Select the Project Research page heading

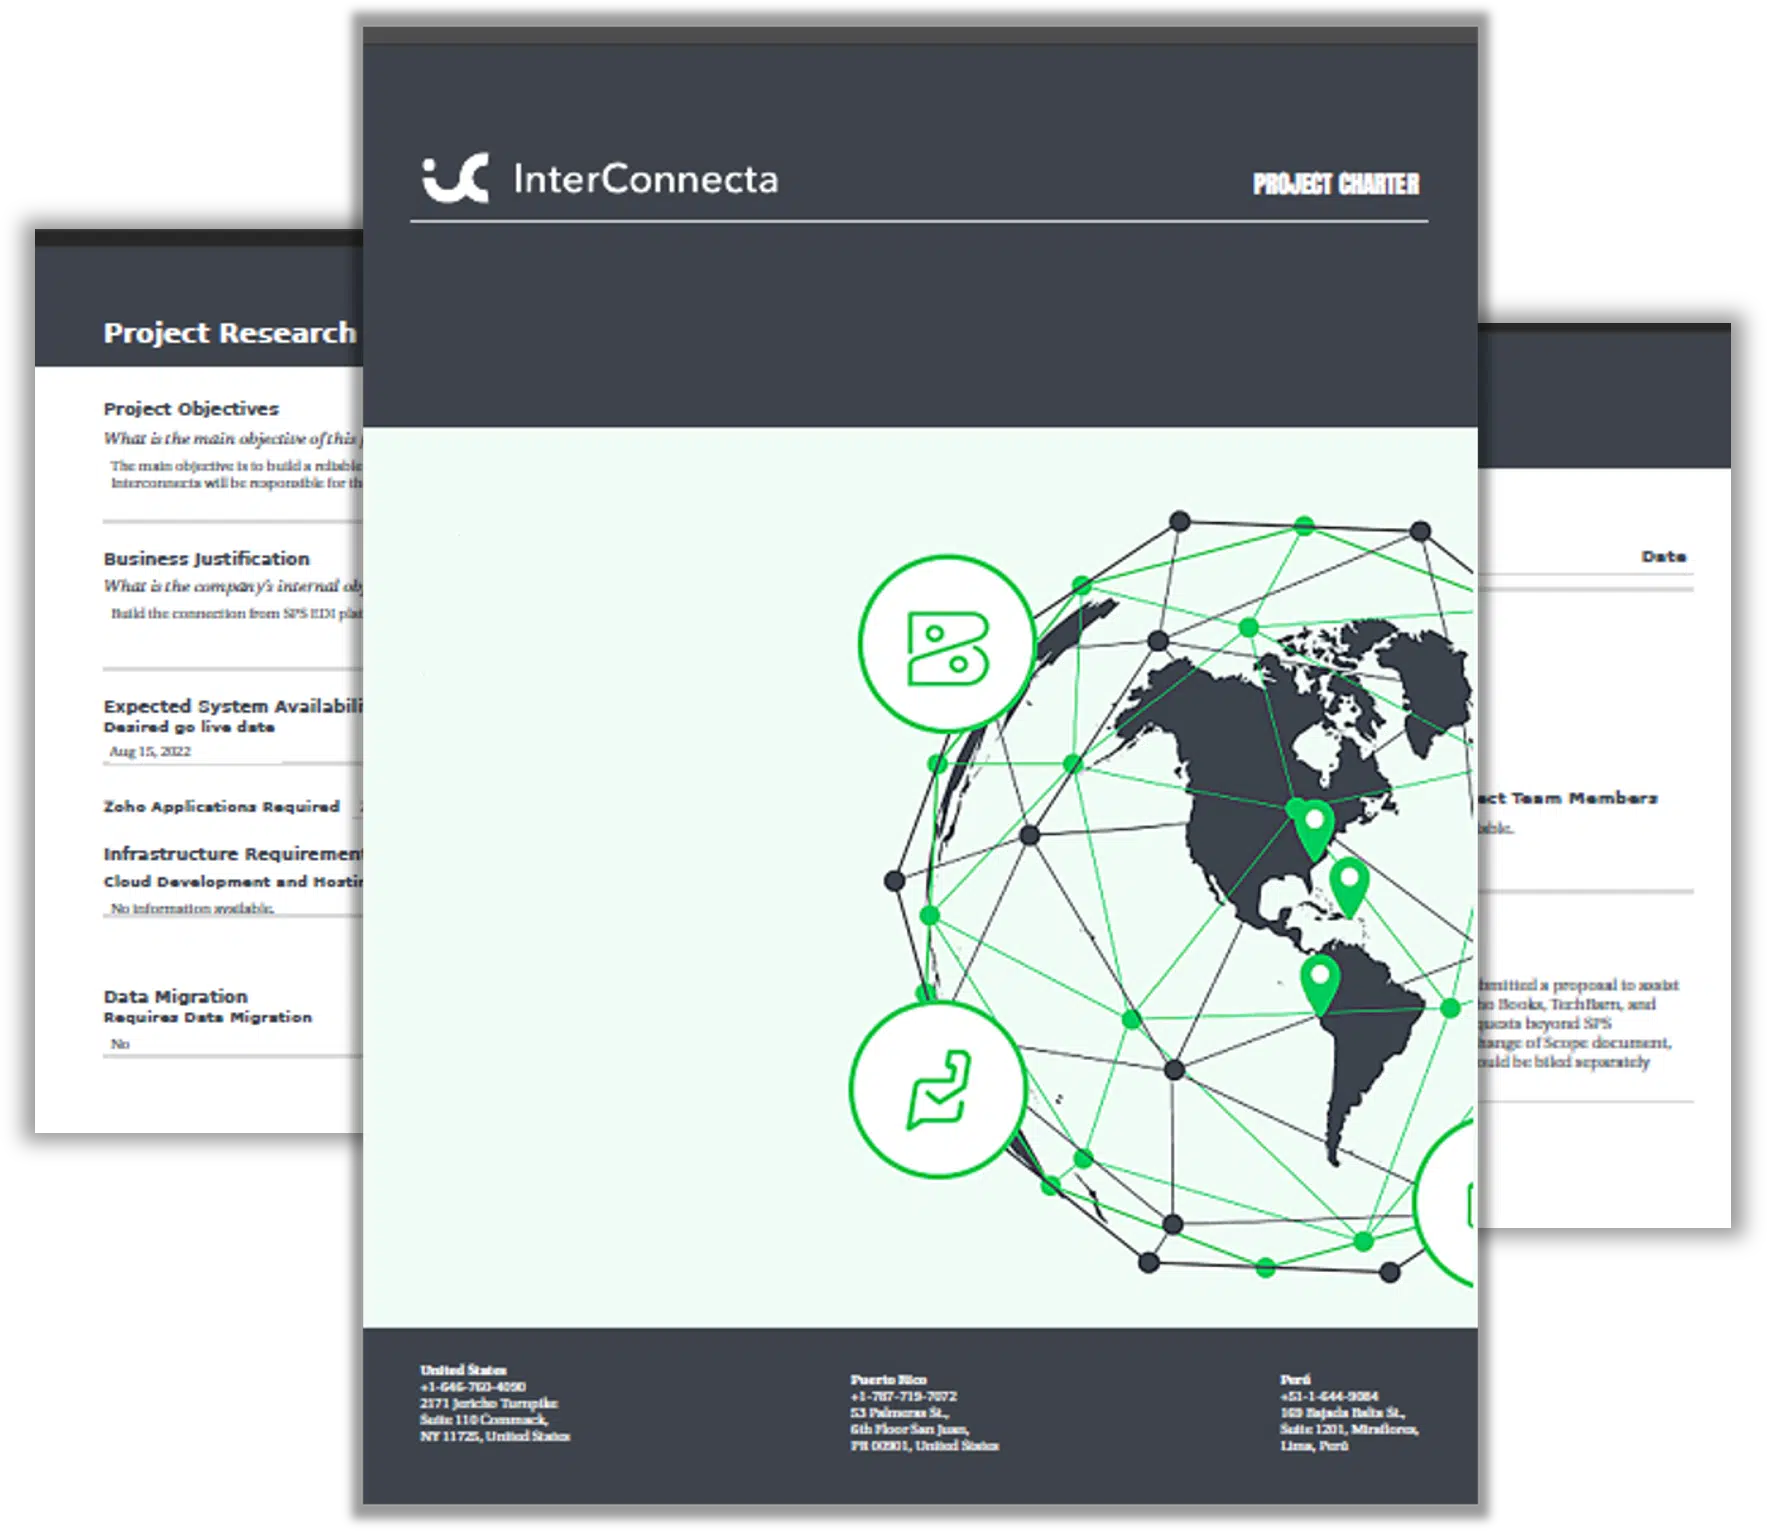click(230, 332)
